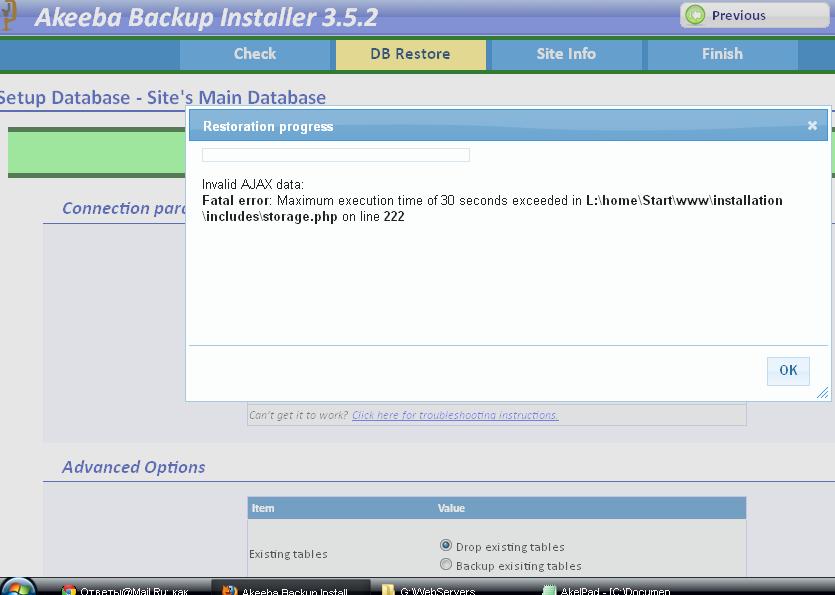The image size is (835, 595).
Task: Click the restoration progress bar
Action: [335, 155]
